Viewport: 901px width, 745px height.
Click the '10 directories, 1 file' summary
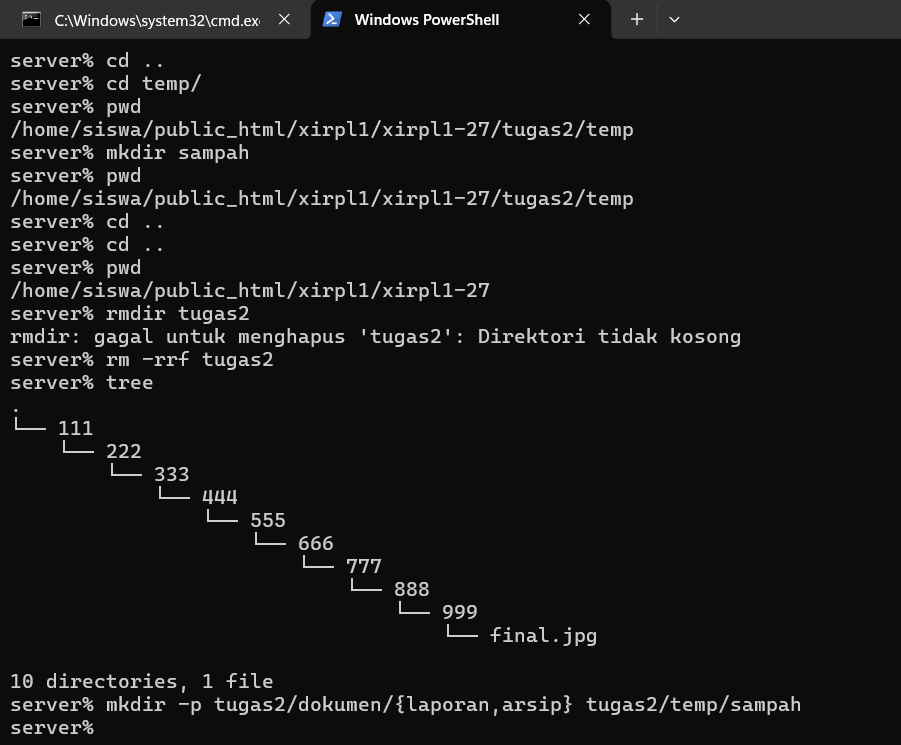[141, 681]
